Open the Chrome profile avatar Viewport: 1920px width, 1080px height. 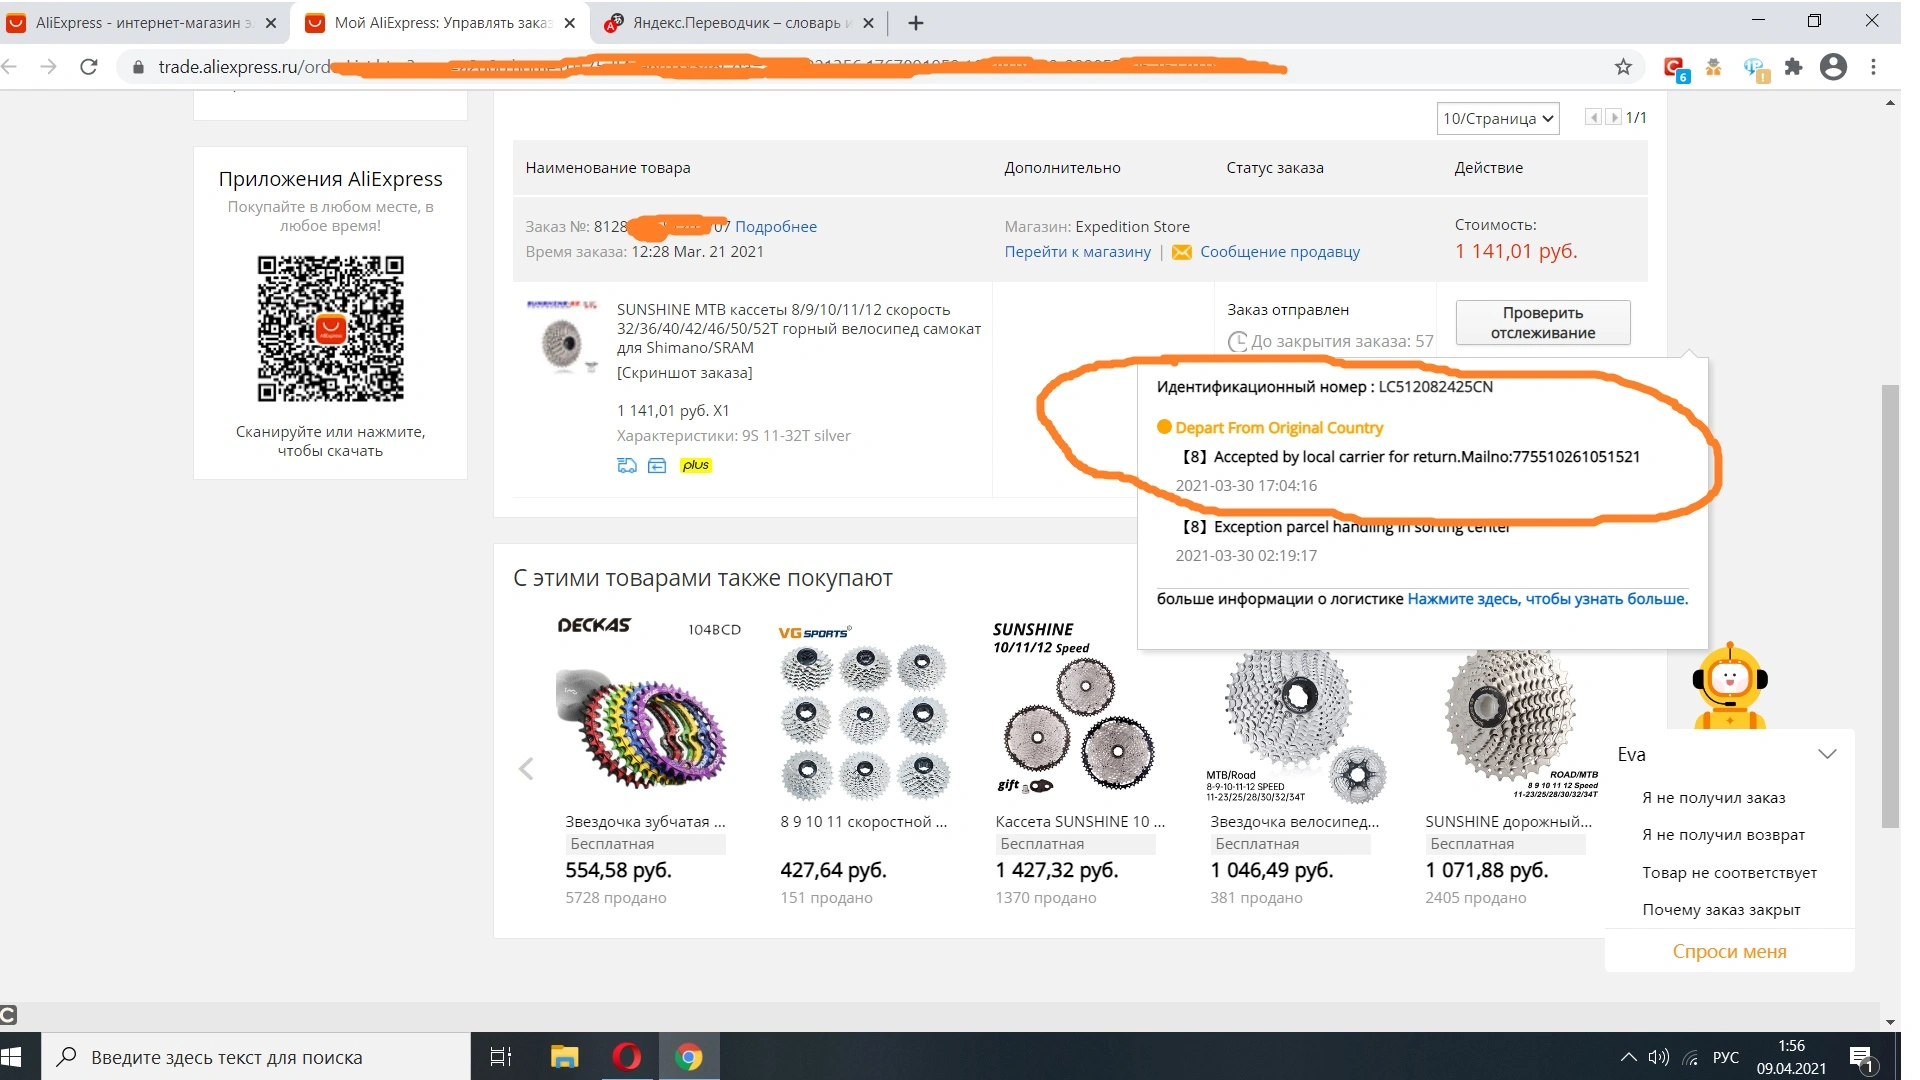[1833, 67]
